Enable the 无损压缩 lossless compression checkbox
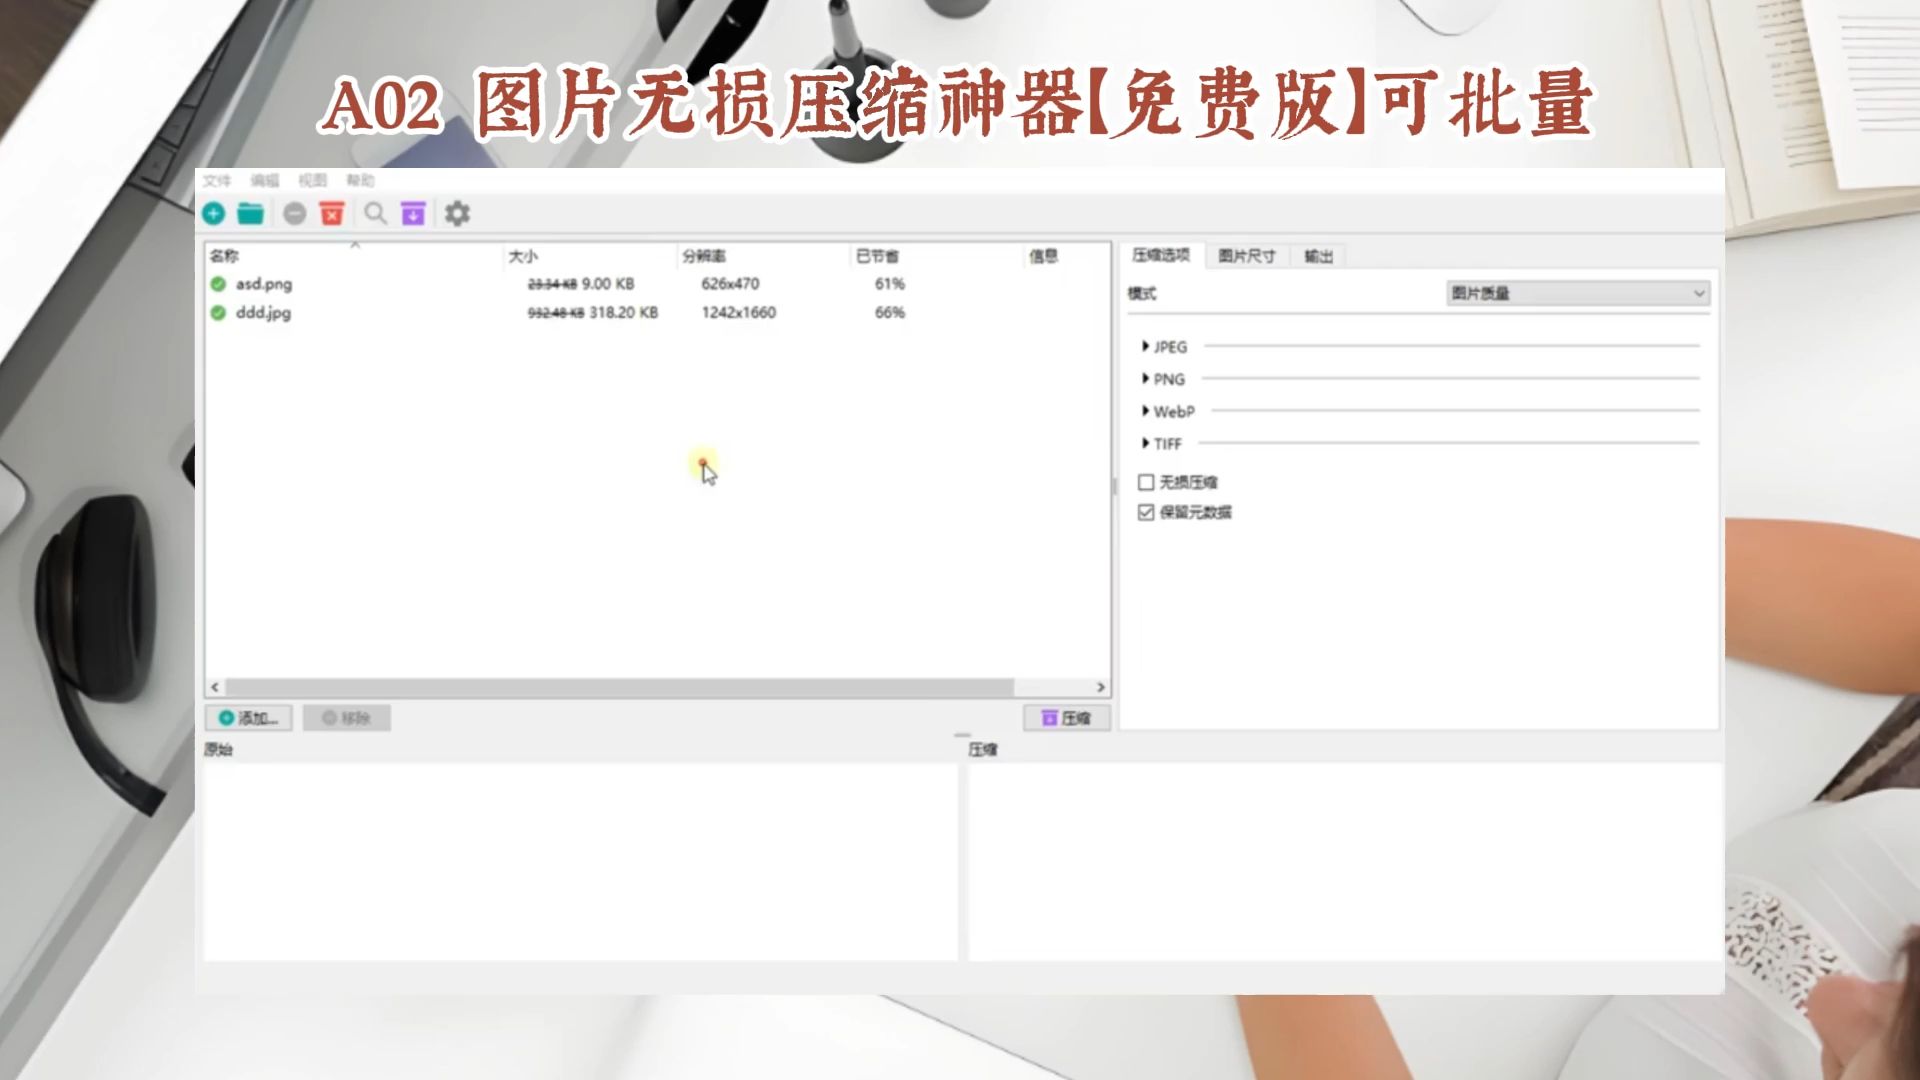 (x=1144, y=482)
